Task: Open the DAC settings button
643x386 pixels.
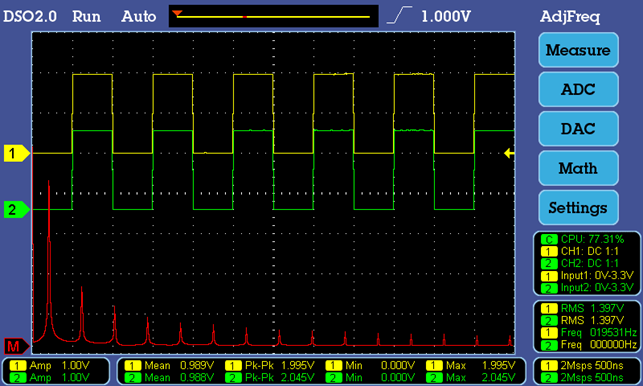Action: click(578, 129)
